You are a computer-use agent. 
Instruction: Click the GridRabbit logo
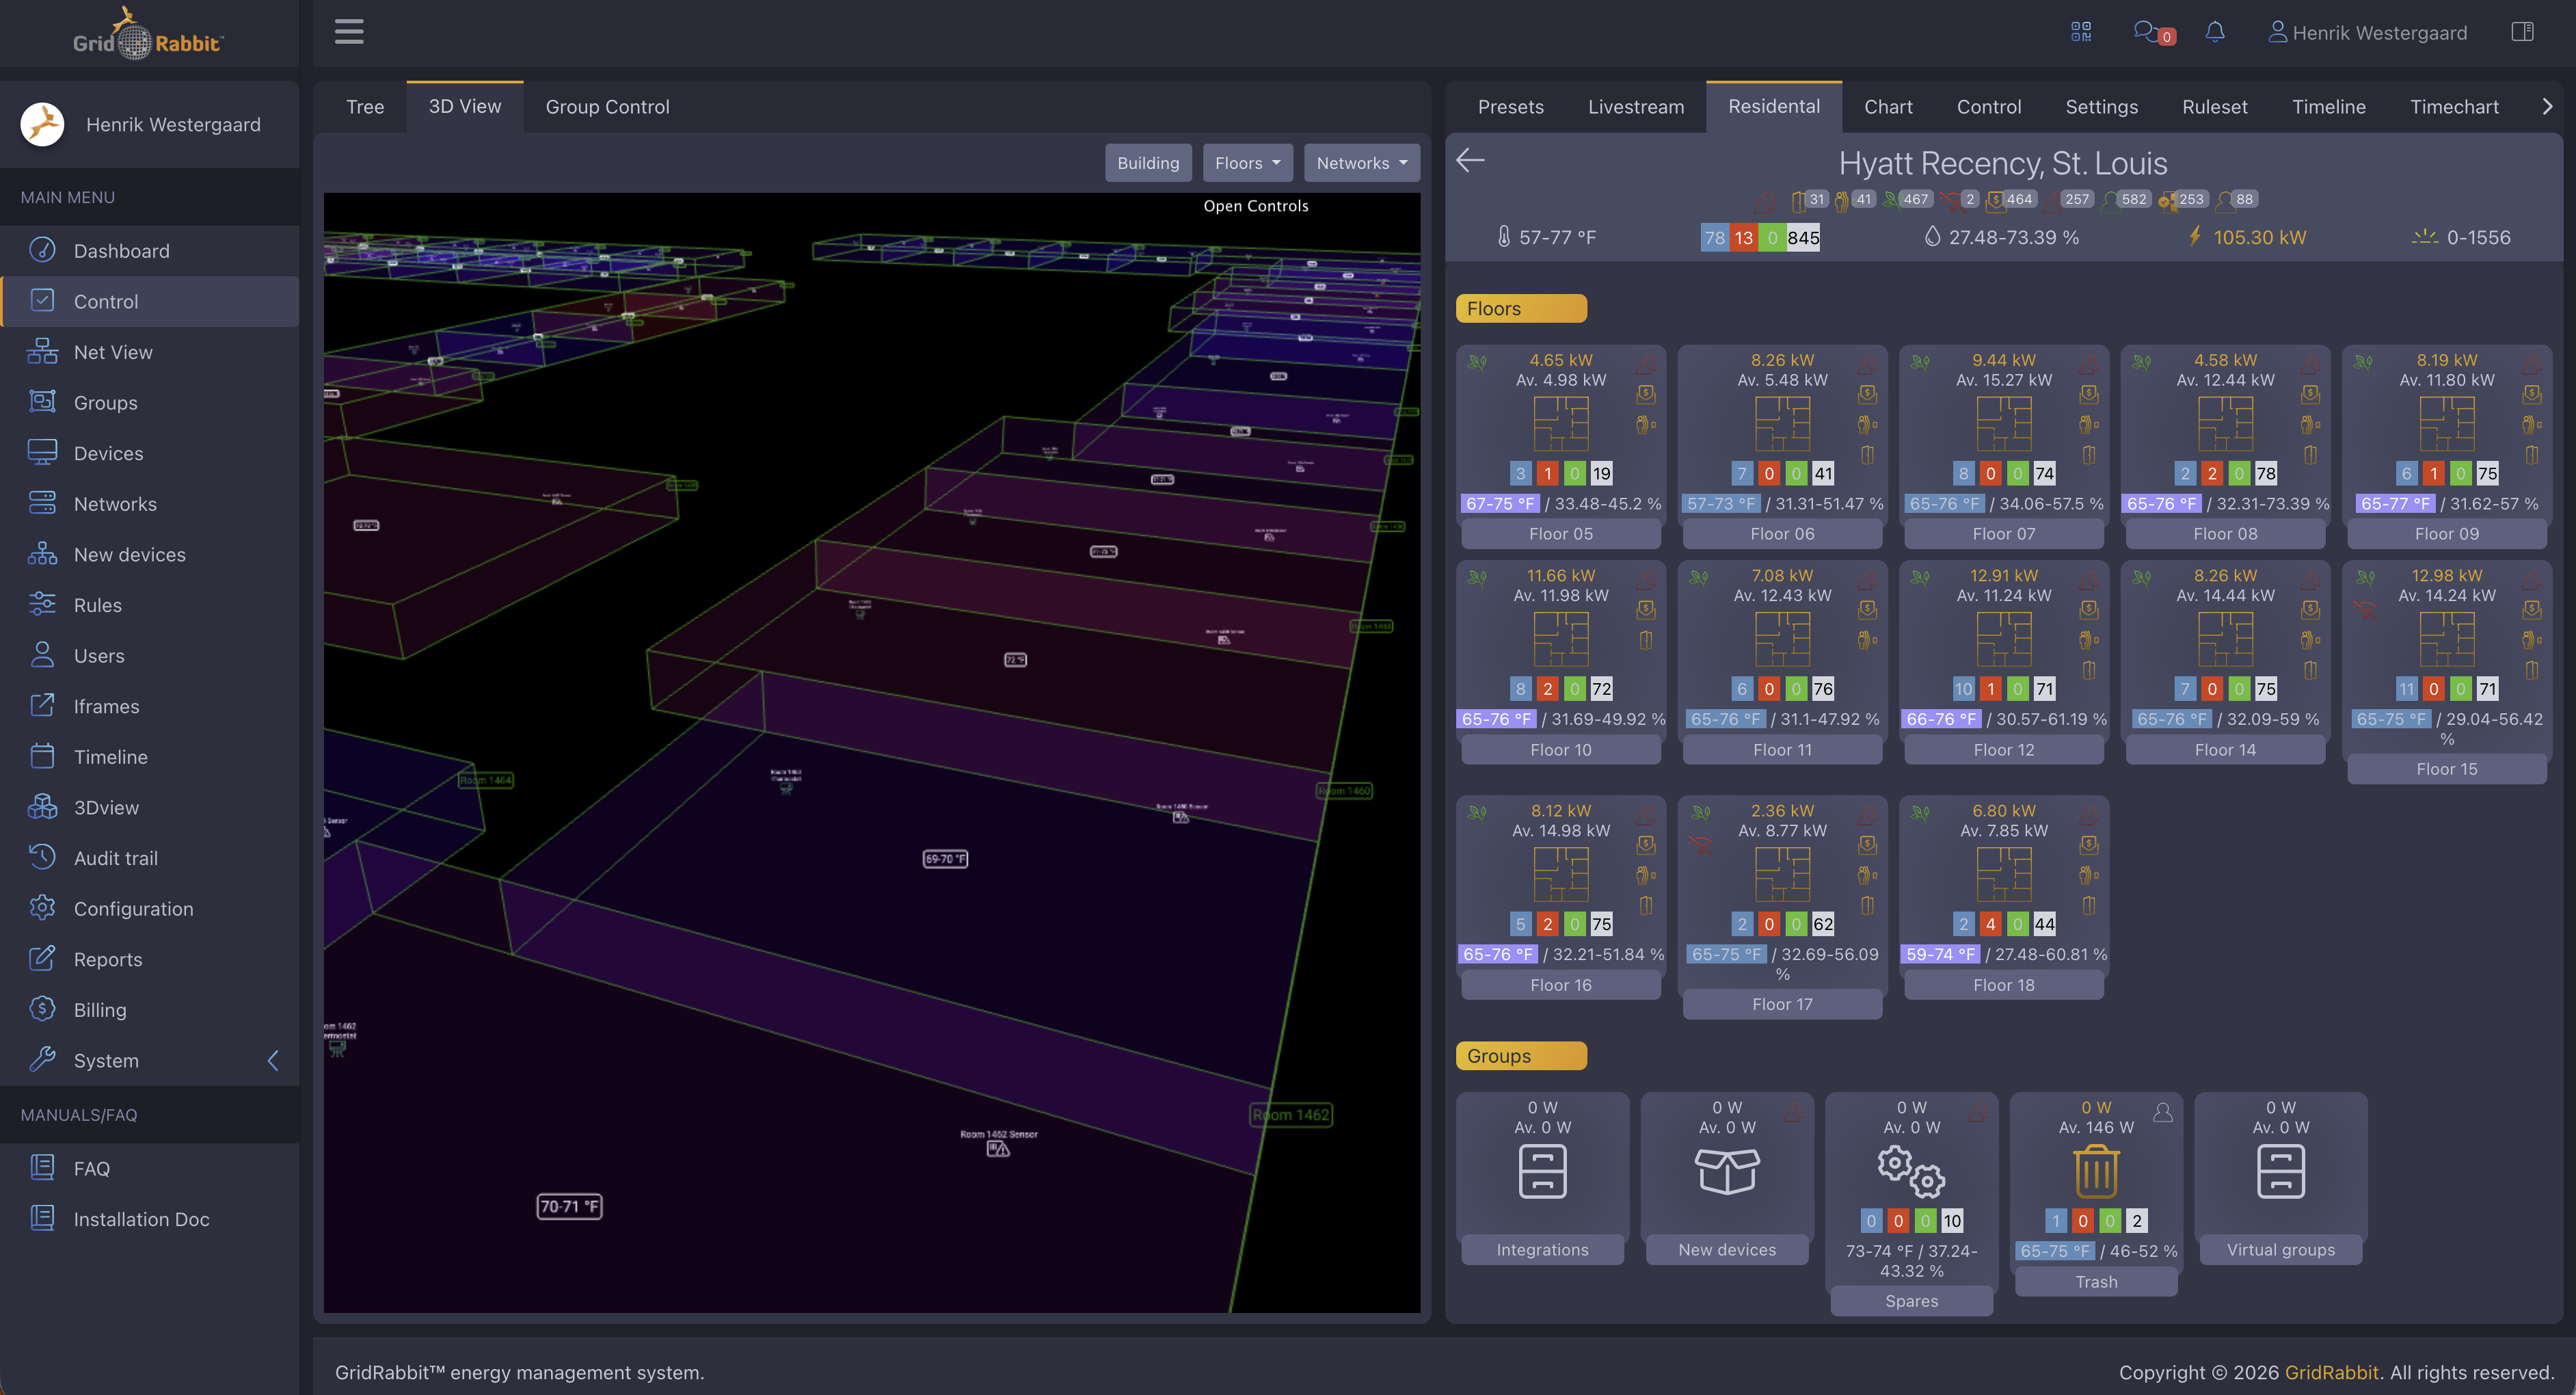(x=148, y=34)
